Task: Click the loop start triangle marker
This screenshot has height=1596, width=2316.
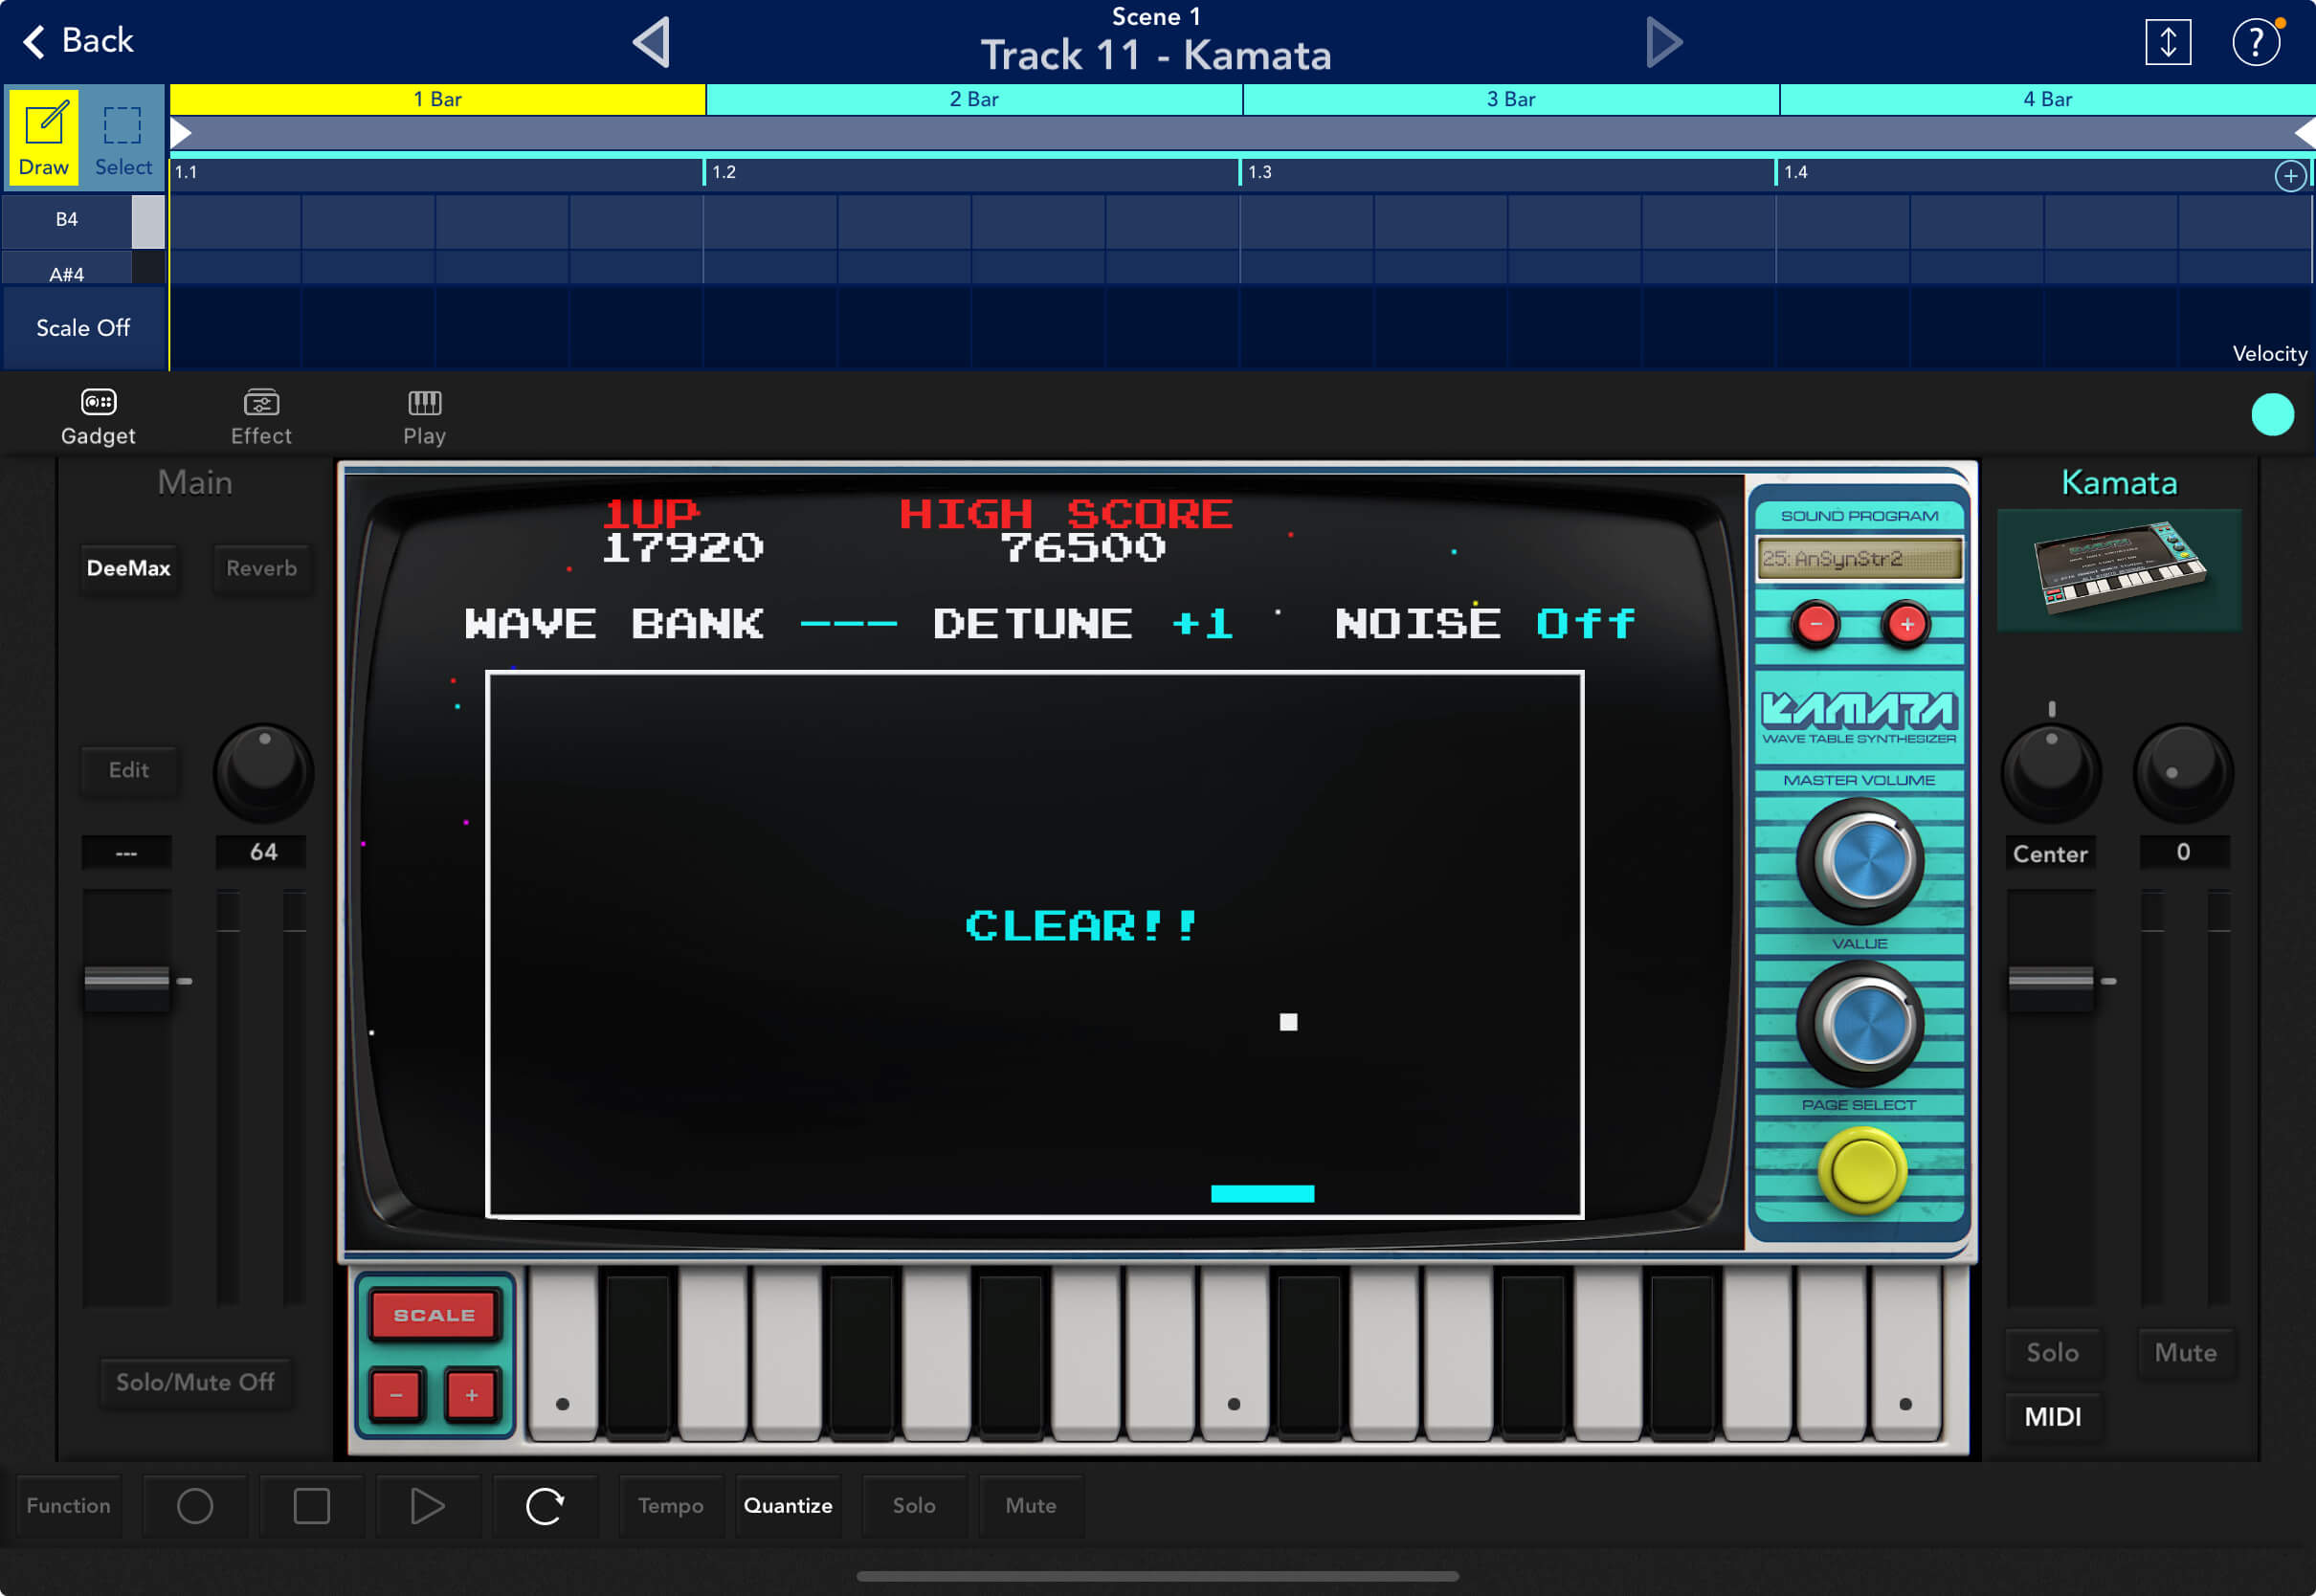Action: 180,133
